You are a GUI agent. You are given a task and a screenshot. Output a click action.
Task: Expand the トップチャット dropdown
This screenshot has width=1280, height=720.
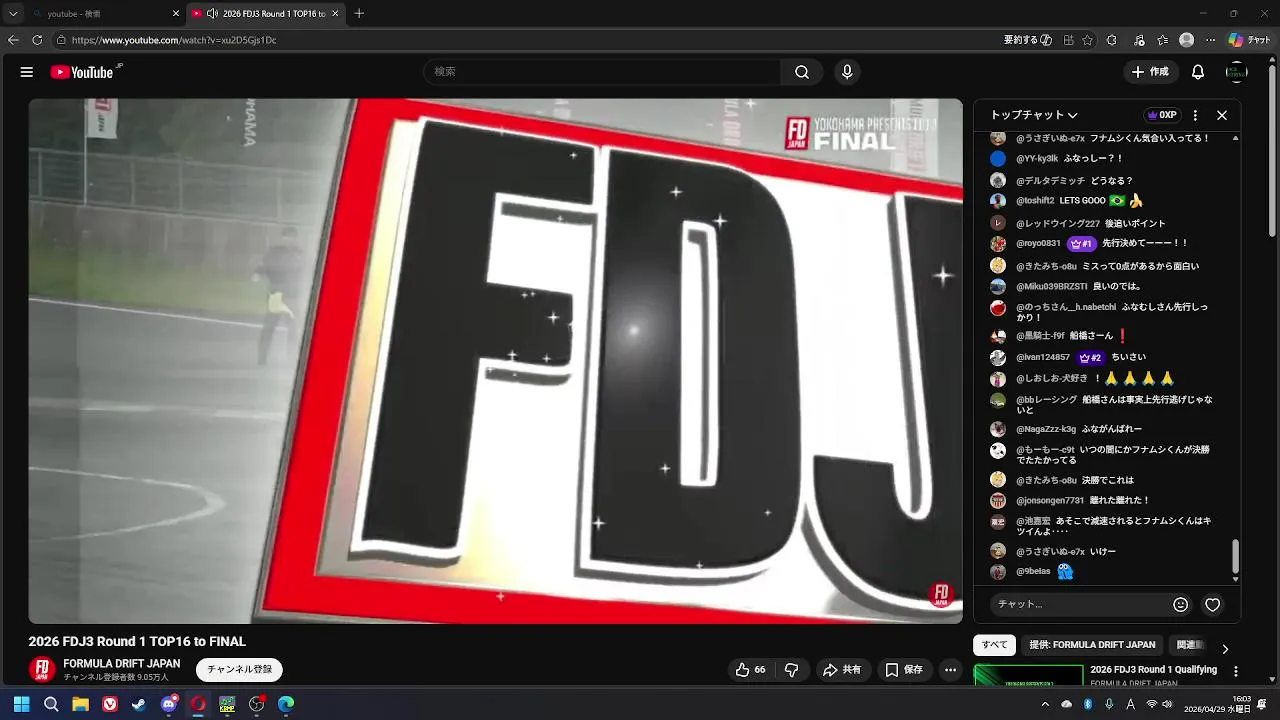1034,115
